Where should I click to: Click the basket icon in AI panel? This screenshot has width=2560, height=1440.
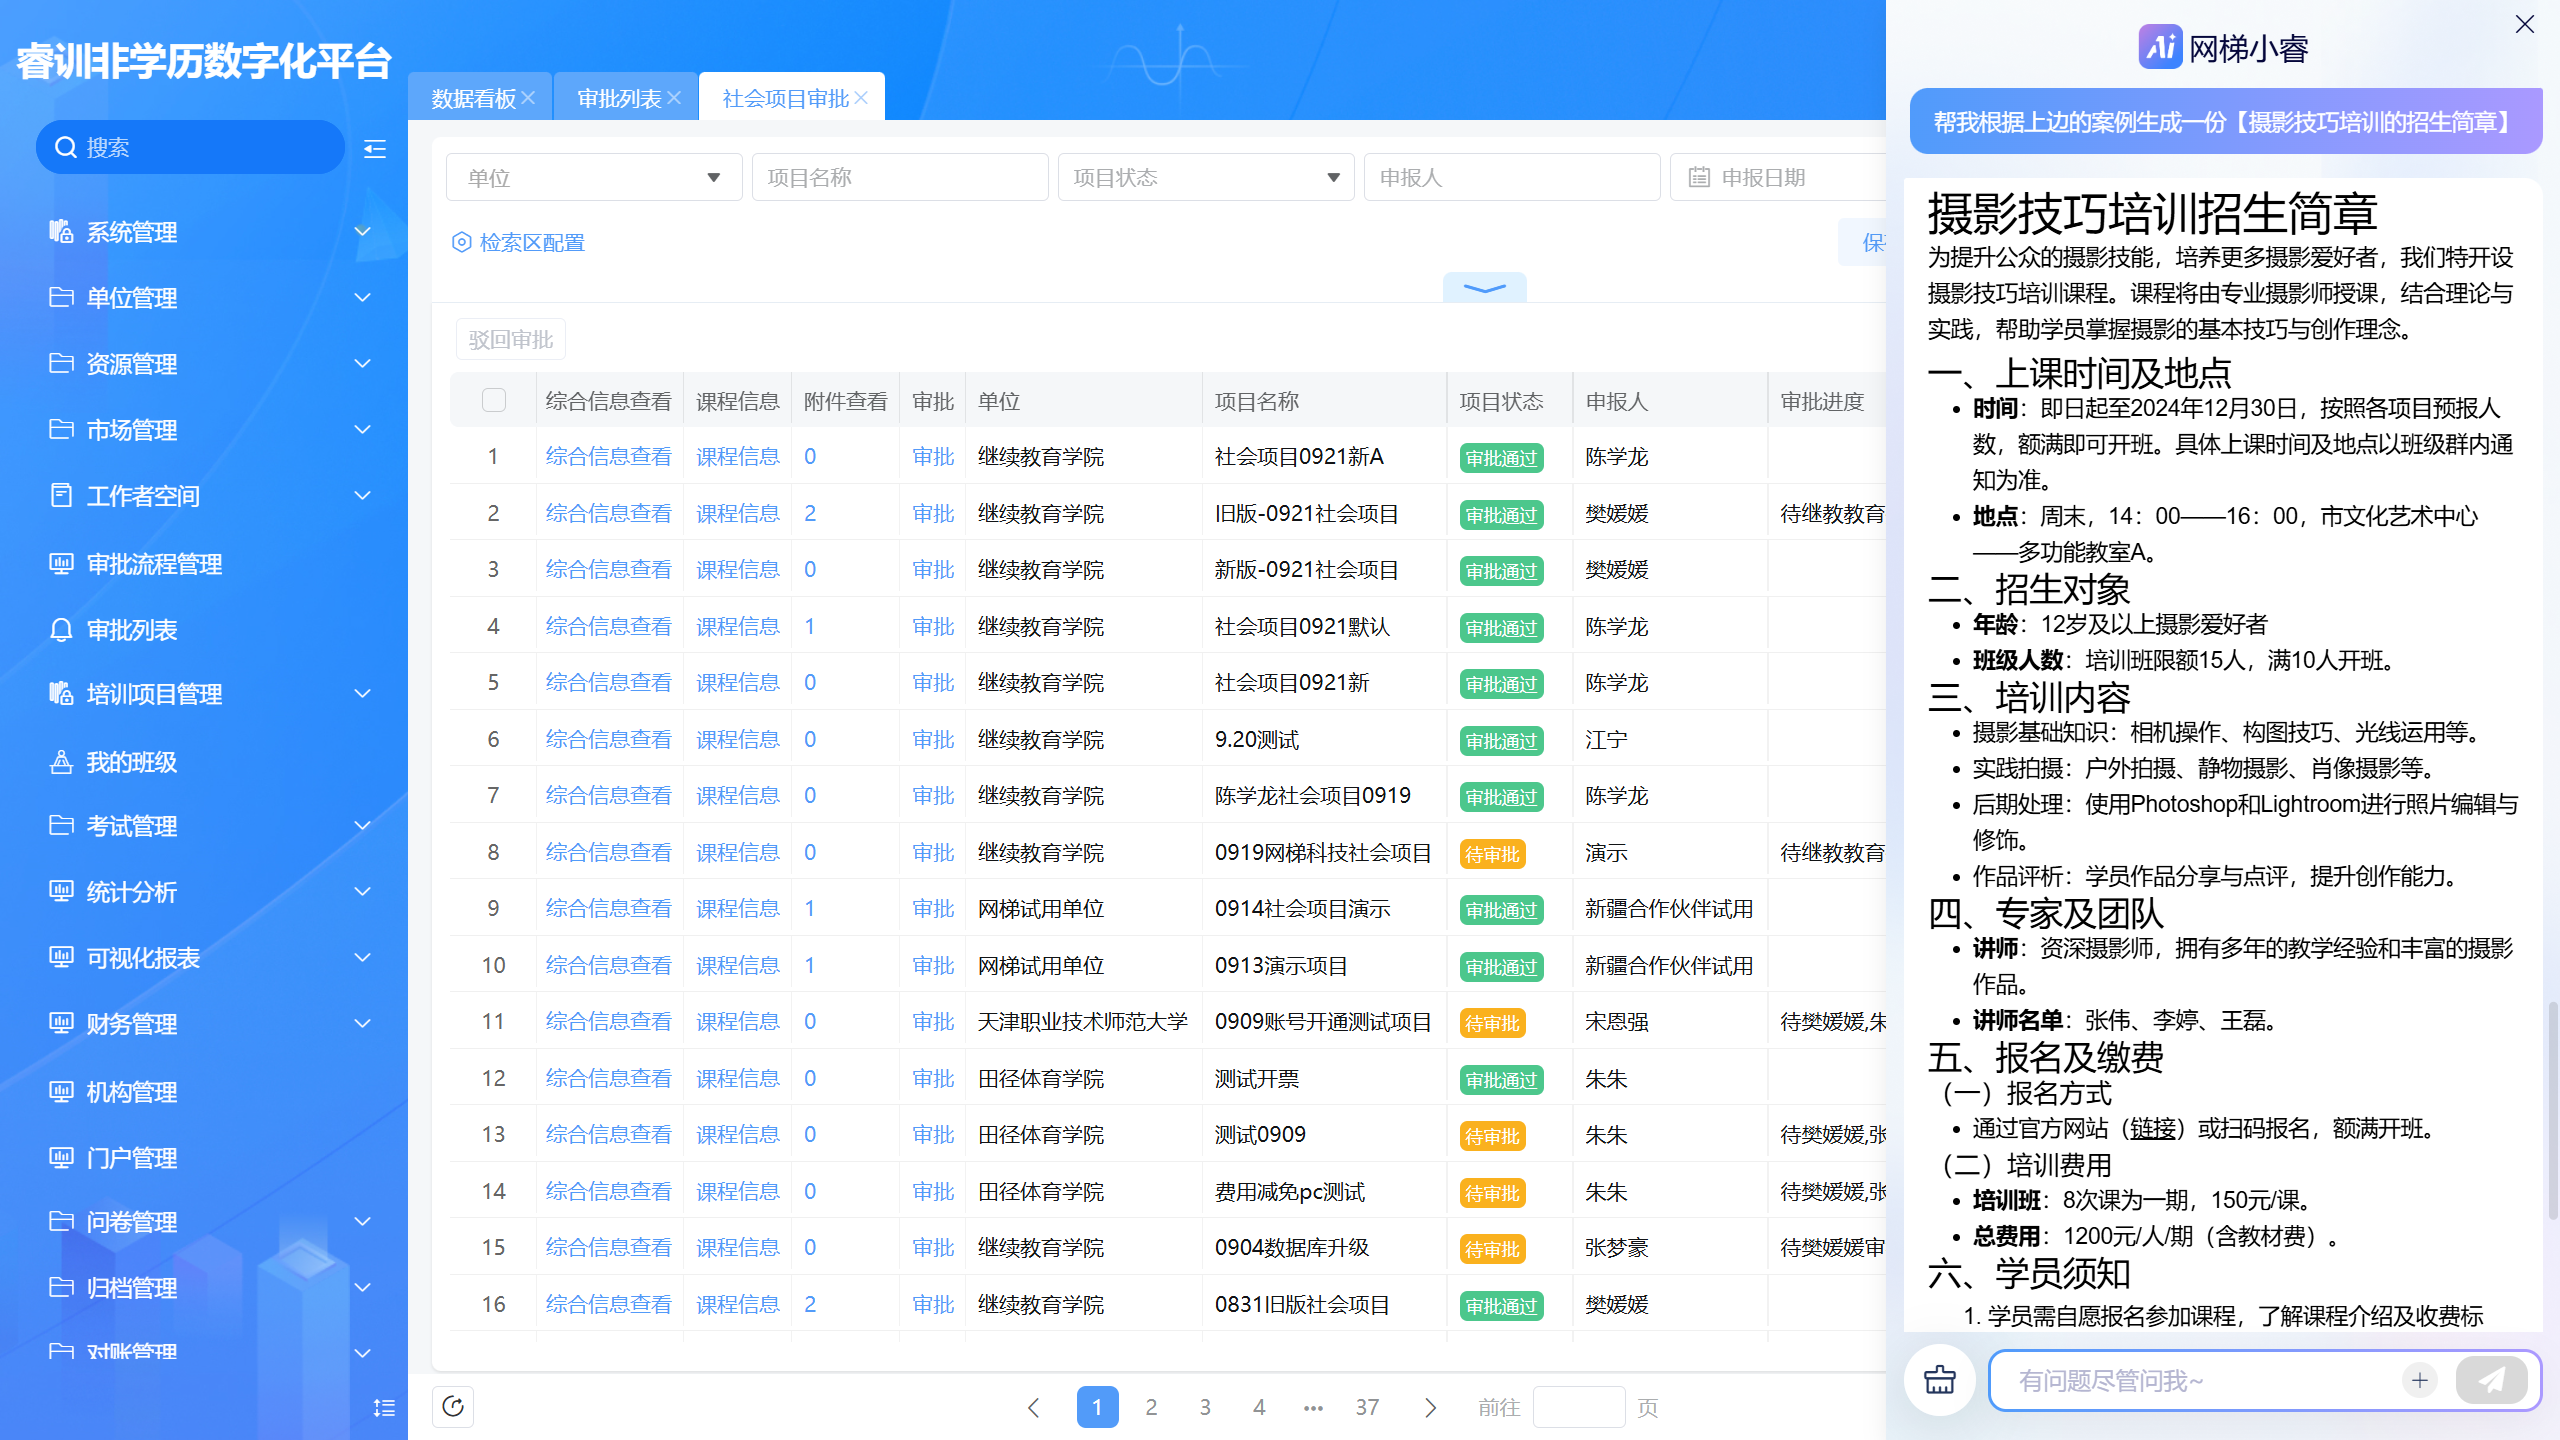tap(1940, 1380)
